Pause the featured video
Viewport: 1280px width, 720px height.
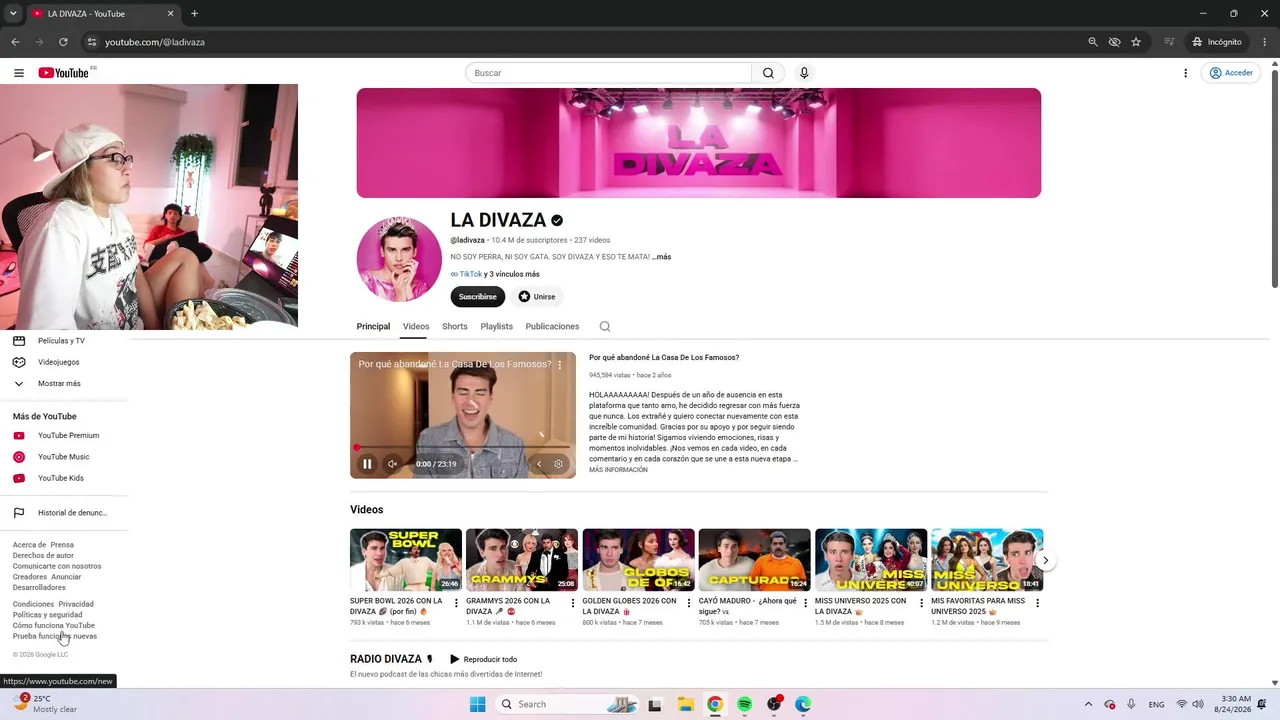point(367,464)
